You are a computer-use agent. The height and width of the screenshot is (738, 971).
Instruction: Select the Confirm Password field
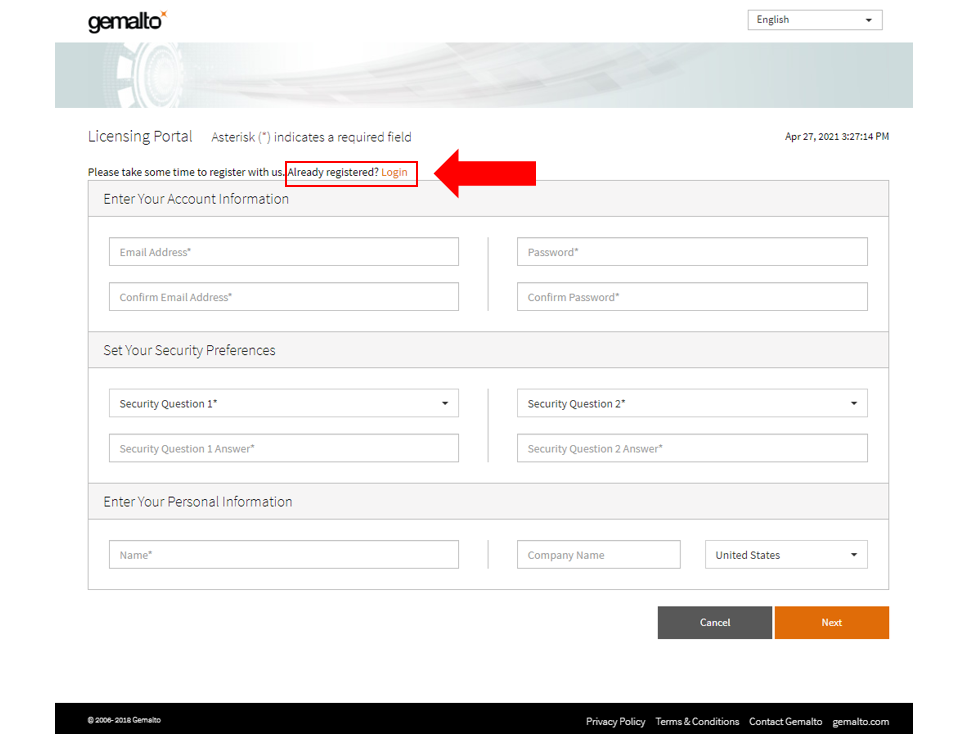click(691, 297)
